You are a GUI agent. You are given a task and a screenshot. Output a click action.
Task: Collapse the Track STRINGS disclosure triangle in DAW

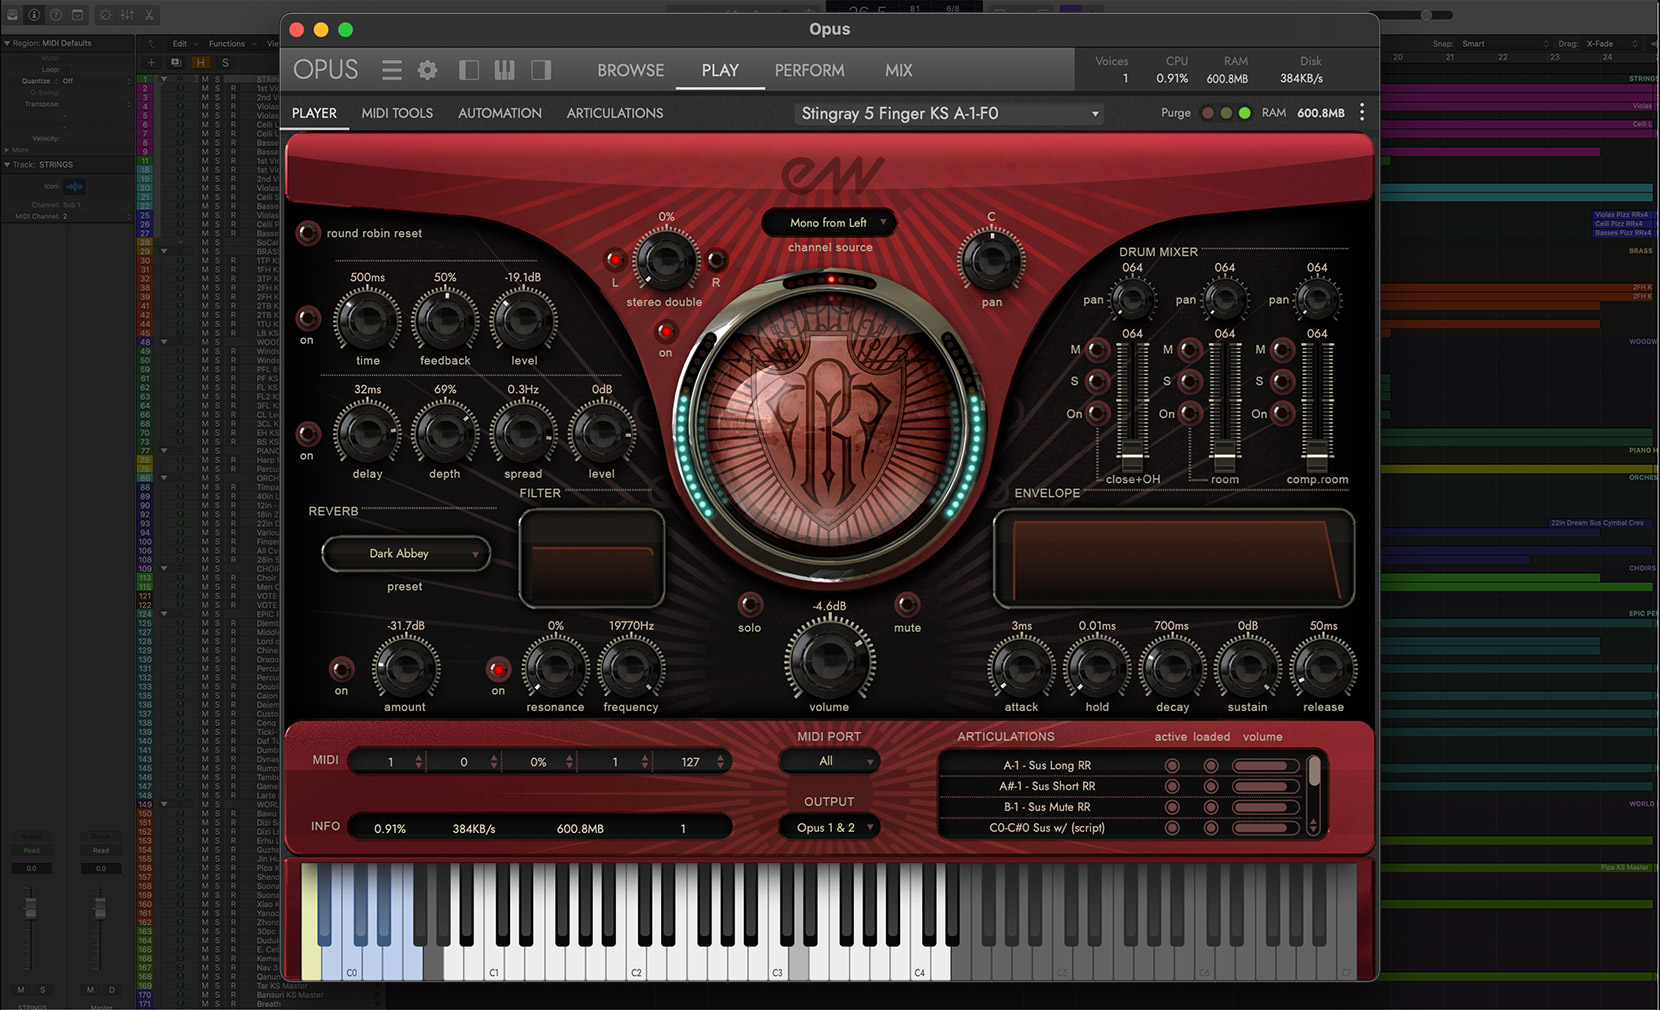tap(8, 164)
